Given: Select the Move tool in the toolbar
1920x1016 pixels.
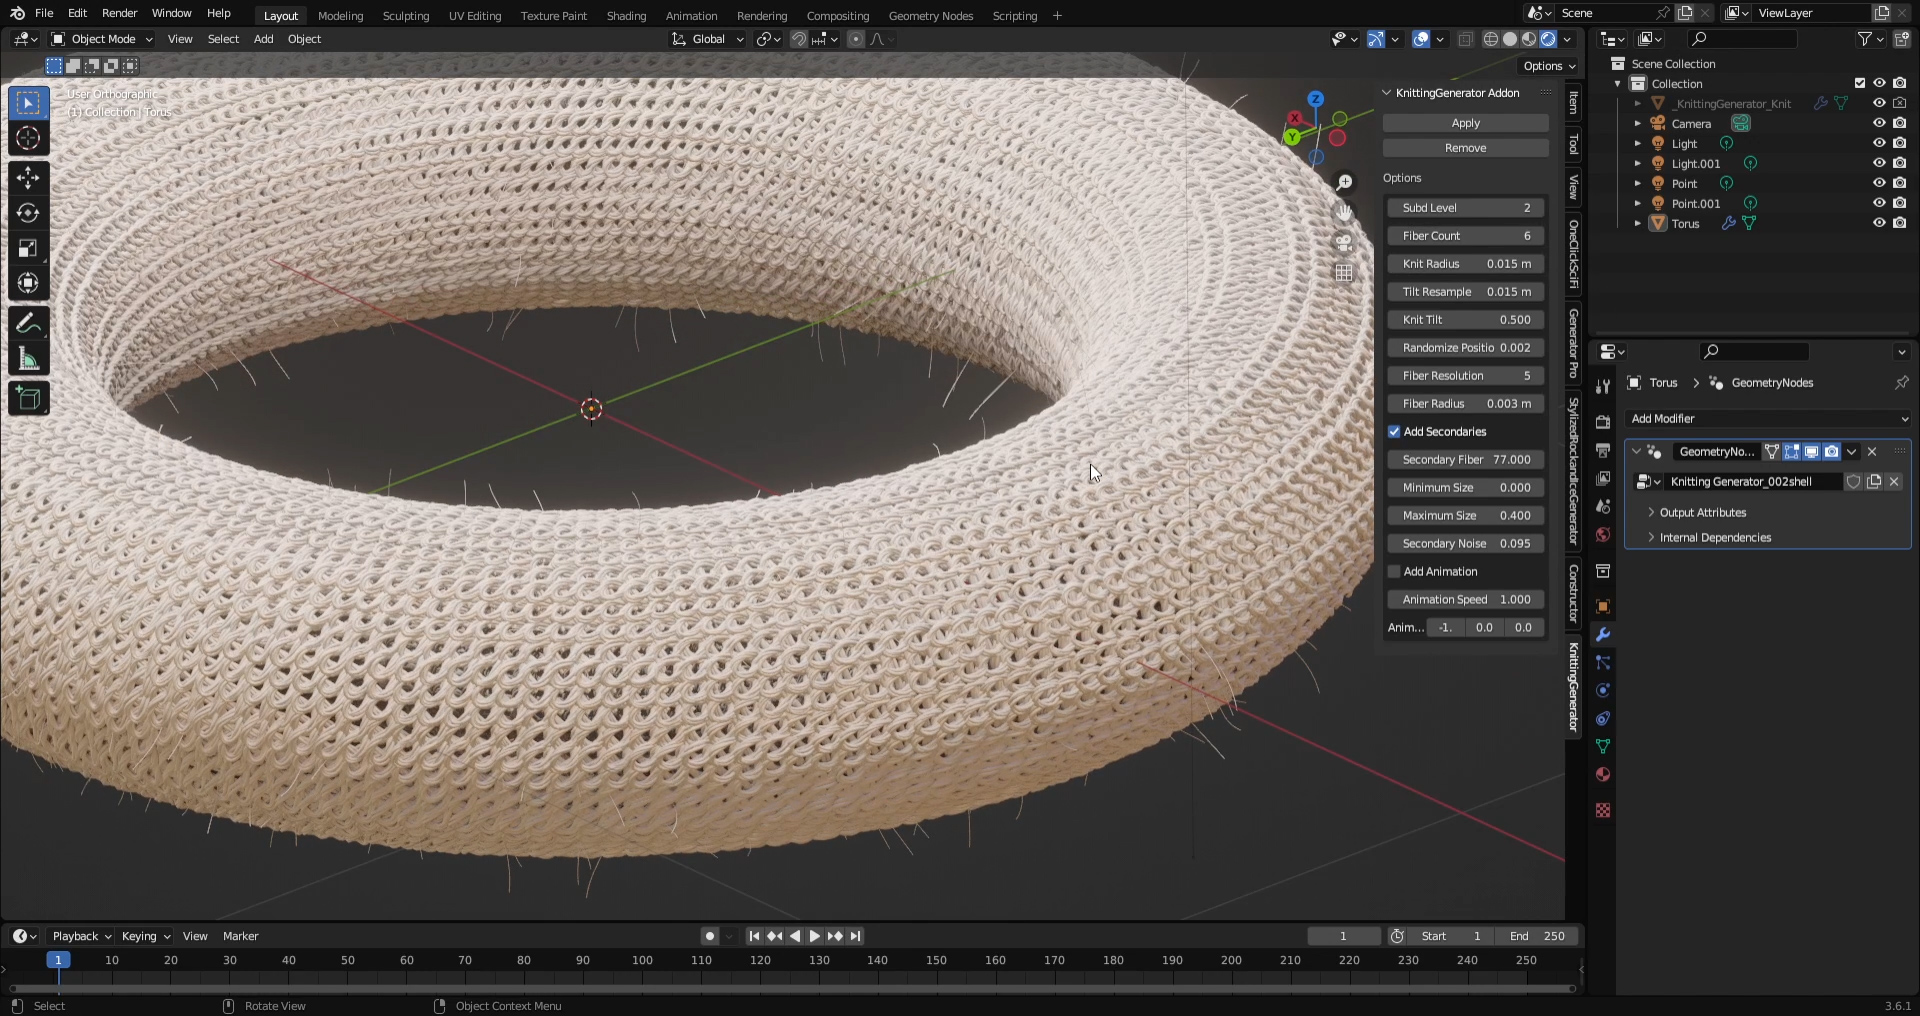Looking at the screenshot, I should tap(27, 177).
